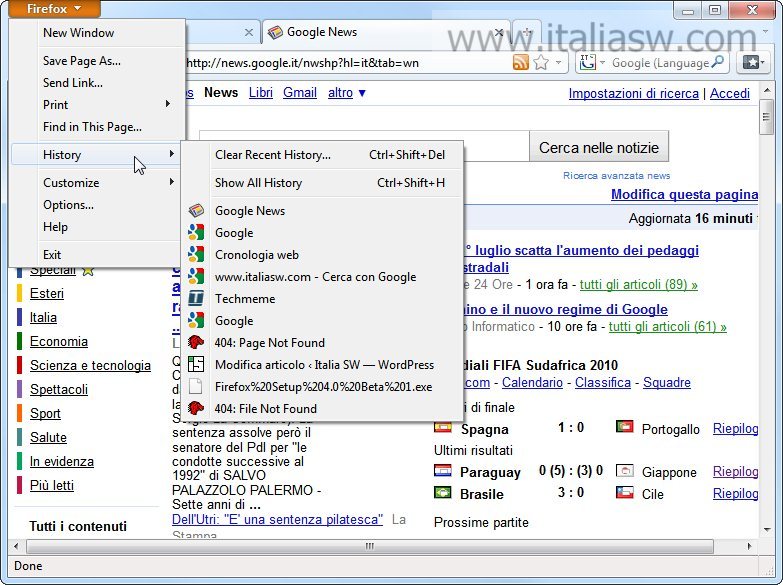Open the Spettacoli section link
The height and width of the screenshot is (585, 783).
59,389
